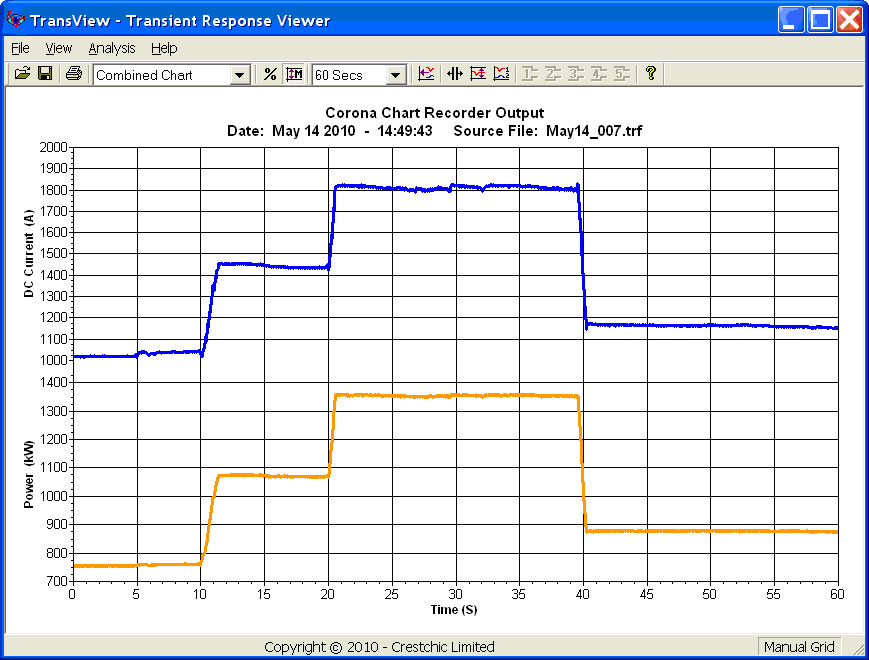
Task: Click the red chart with arrows icon
Action: (478, 74)
